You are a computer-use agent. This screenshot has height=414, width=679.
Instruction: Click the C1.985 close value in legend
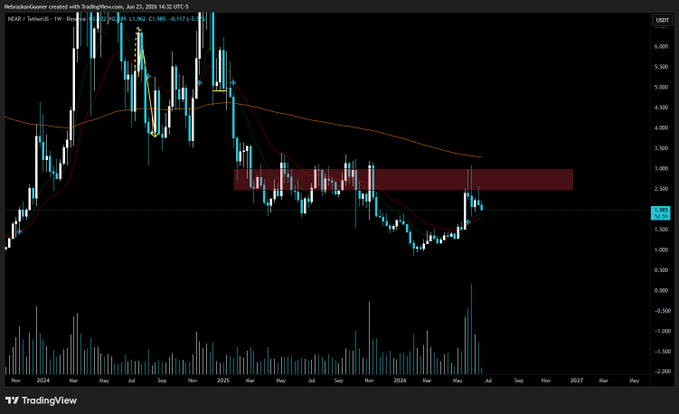click(x=157, y=19)
